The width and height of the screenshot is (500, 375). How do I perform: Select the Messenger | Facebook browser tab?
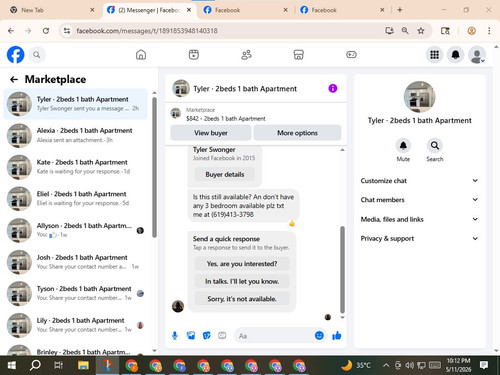[149, 10]
